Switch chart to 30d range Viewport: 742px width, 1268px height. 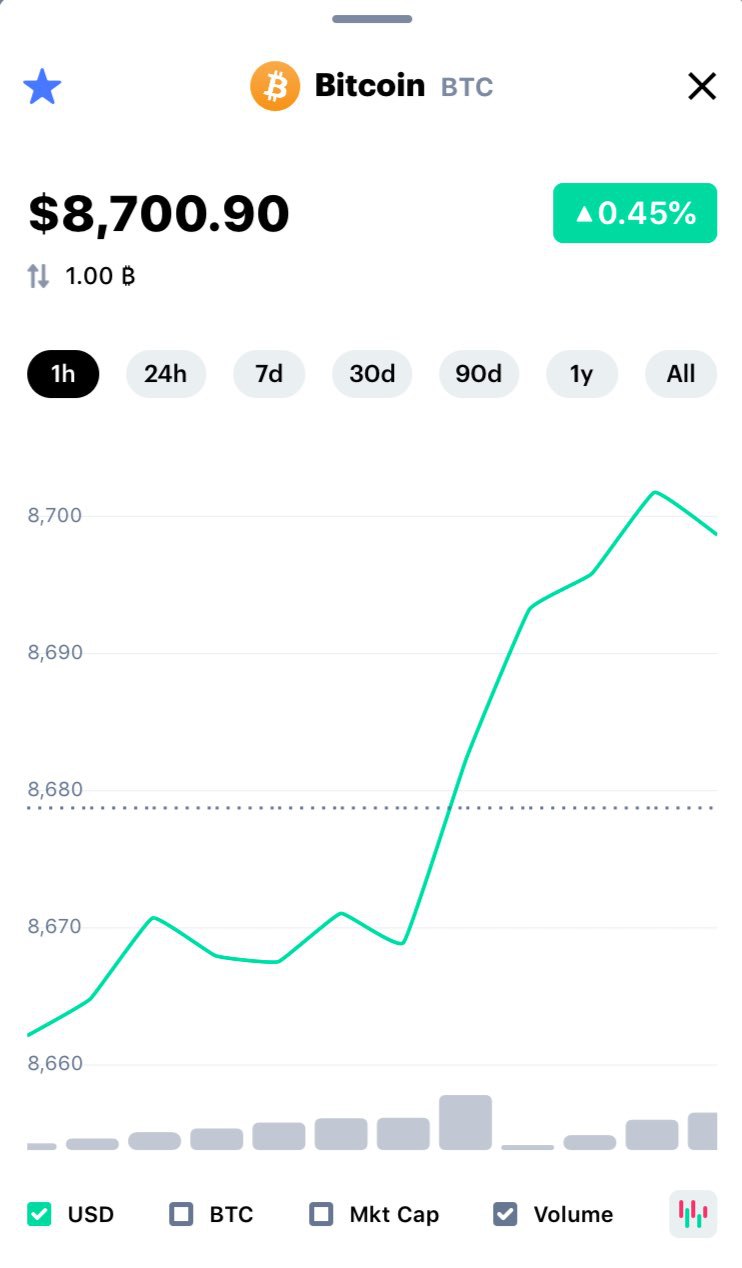[372, 374]
